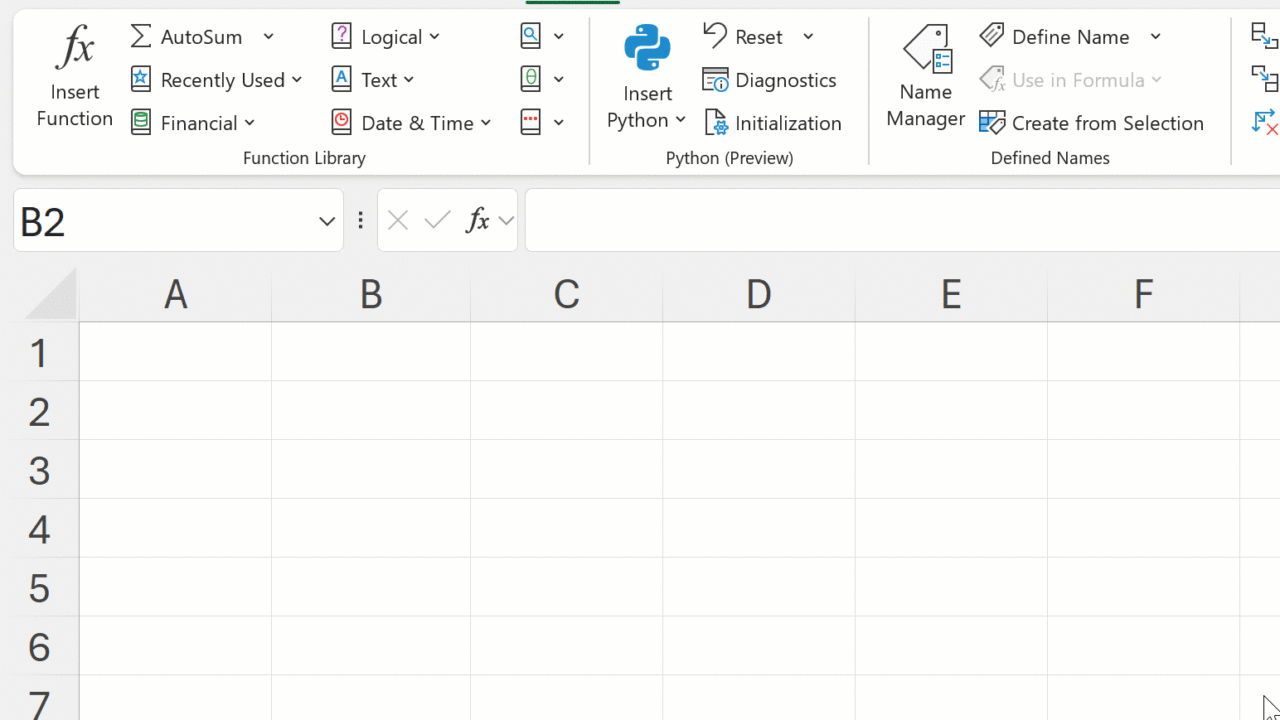Image resolution: width=1280 pixels, height=720 pixels.
Task: Select column D header
Action: click(x=758, y=294)
